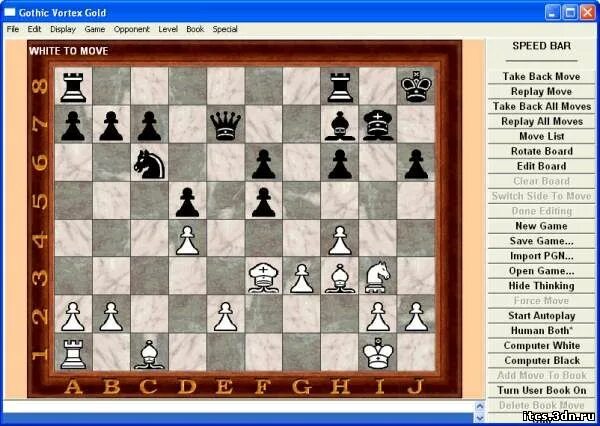Select Computer White mode
Viewport: 600px width, 426px height.
click(541, 346)
